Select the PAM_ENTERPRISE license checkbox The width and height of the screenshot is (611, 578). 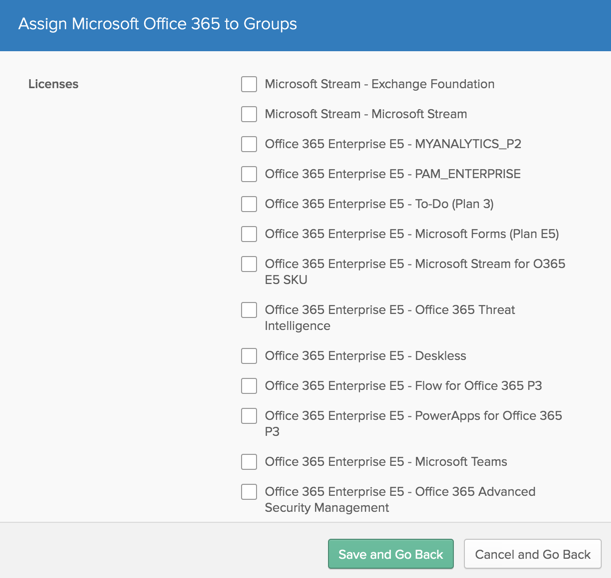[249, 174]
